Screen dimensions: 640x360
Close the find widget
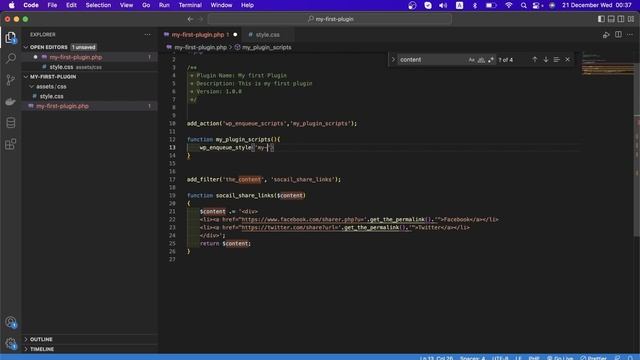[567, 60]
